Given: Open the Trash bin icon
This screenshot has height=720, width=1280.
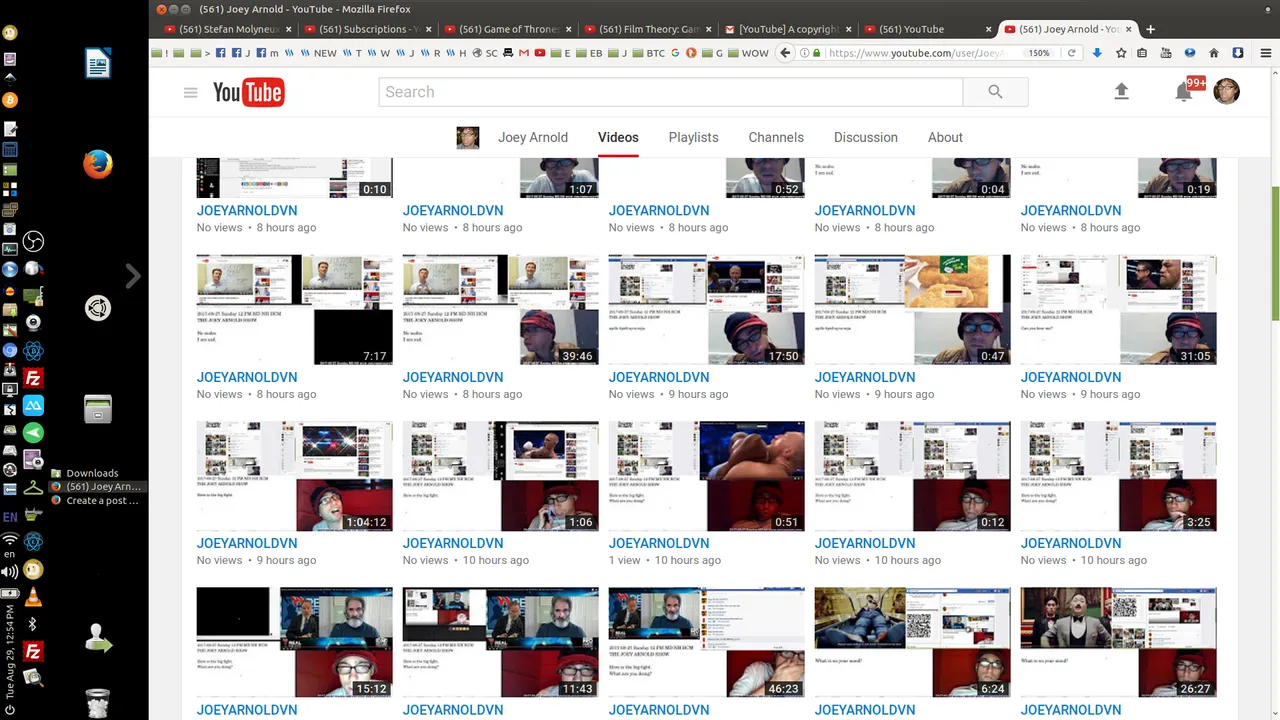Looking at the screenshot, I should pos(97,703).
